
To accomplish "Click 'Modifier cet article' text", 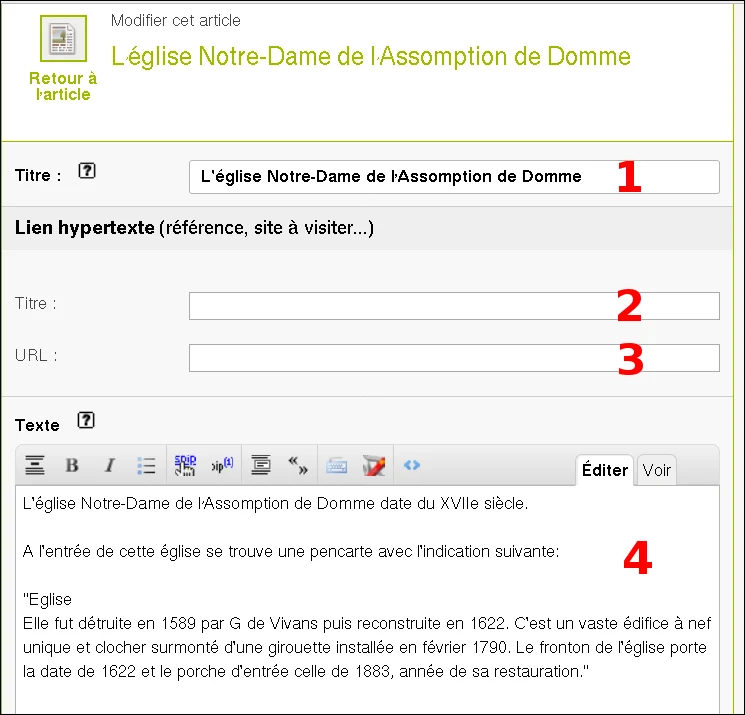I will [x=175, y=20].
